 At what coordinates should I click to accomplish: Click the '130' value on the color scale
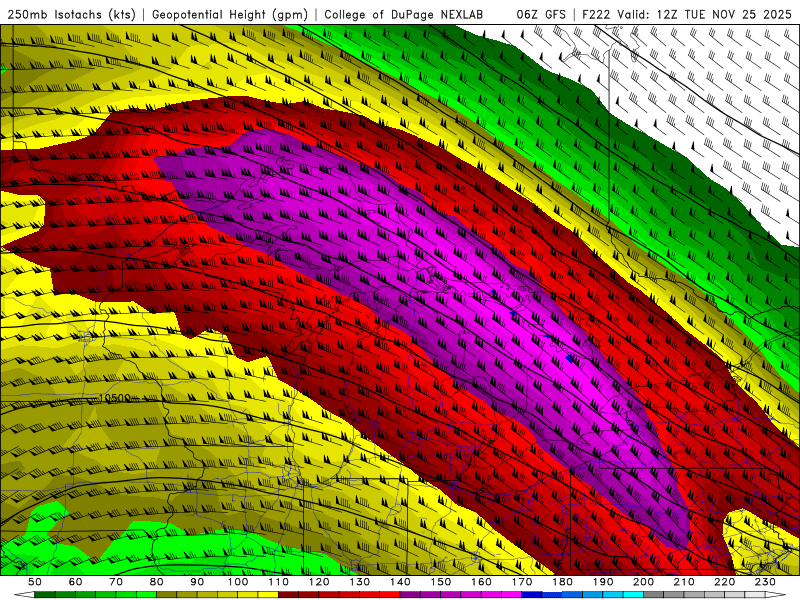pos(359,582)
